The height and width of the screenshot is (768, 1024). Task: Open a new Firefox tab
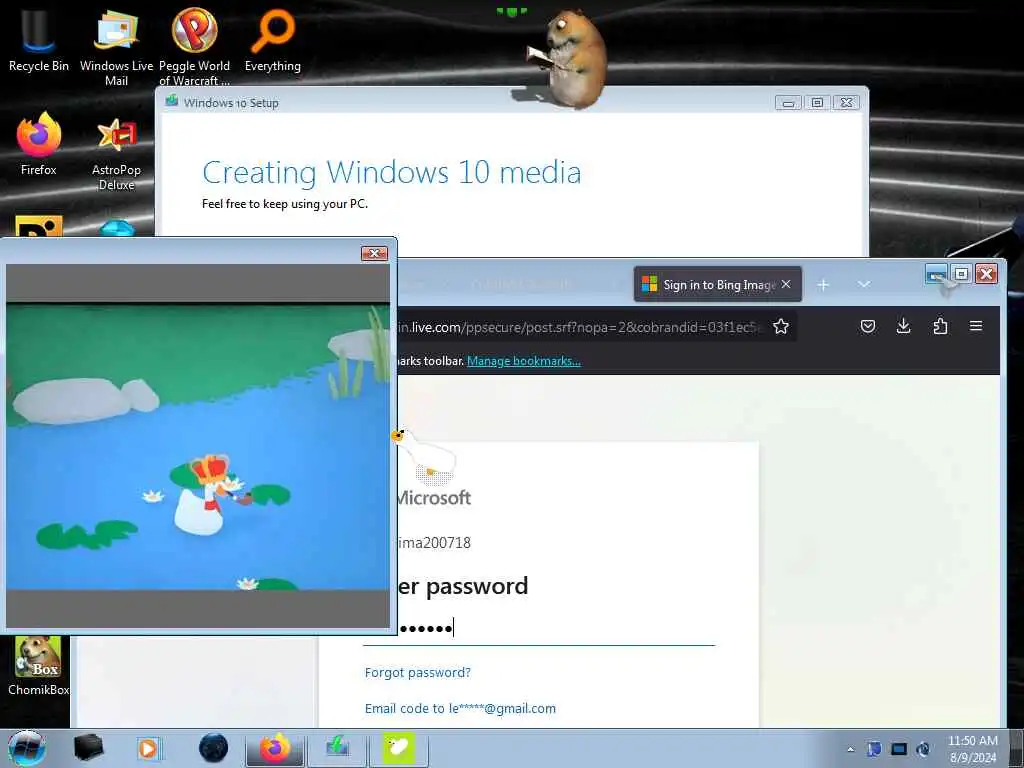[823, 285]
